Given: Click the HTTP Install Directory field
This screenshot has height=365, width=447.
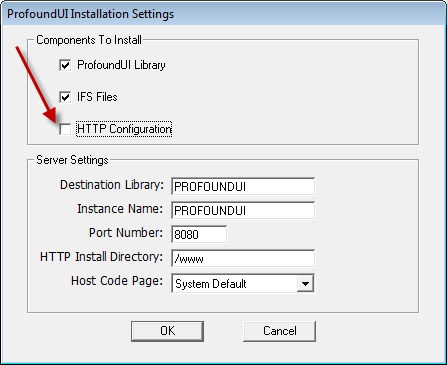Looking at the screenshot, I should coord(243,258).
